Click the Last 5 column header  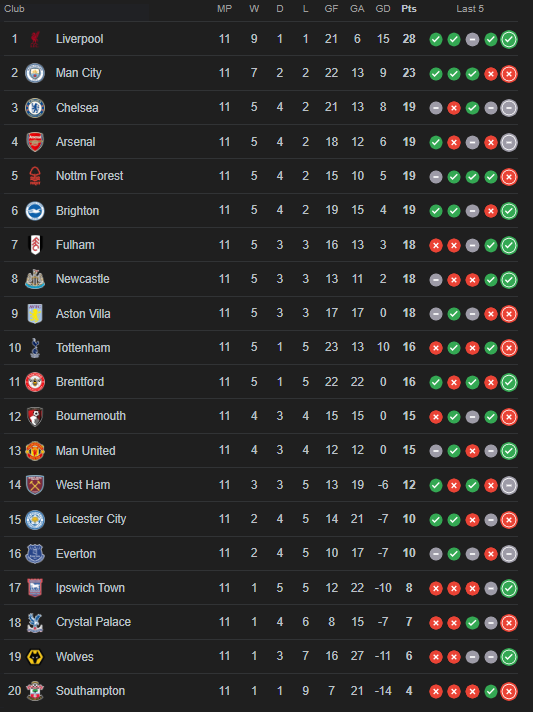pos(470,9)
